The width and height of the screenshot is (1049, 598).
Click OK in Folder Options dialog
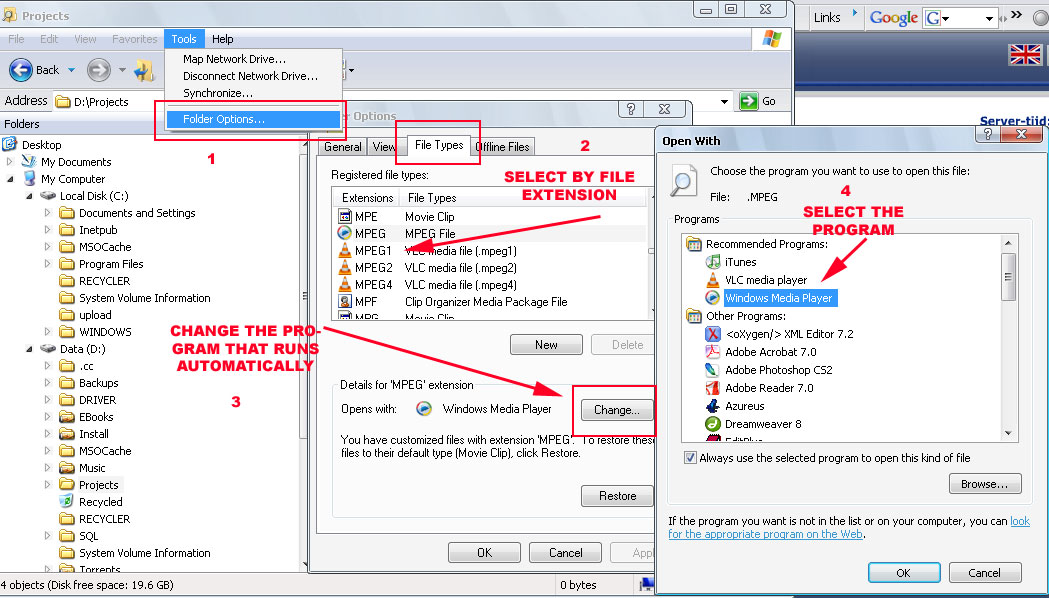pyautogui.click(x=484, y=553)
